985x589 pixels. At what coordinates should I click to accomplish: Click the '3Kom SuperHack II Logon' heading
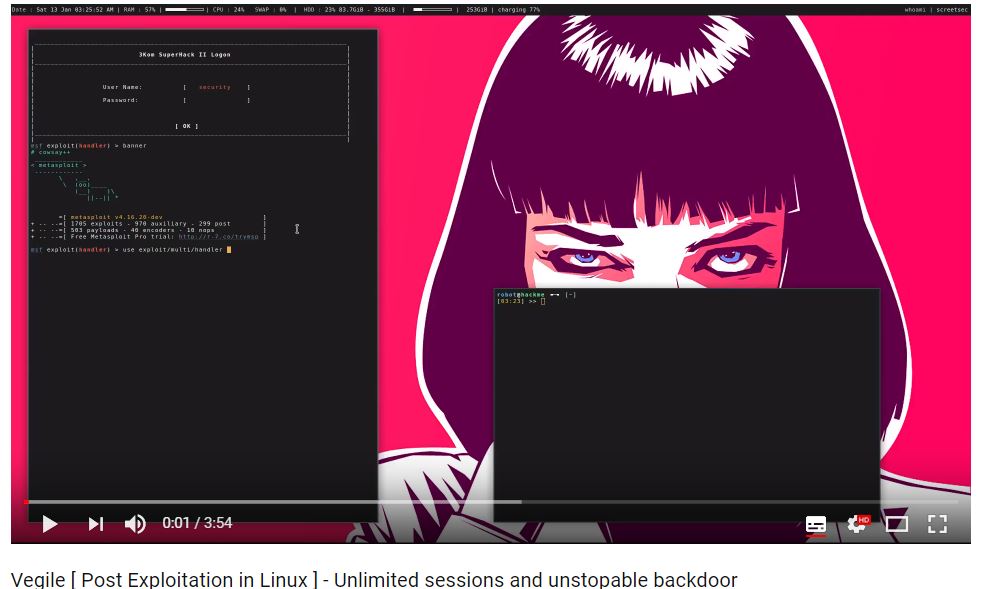[185, 55]
